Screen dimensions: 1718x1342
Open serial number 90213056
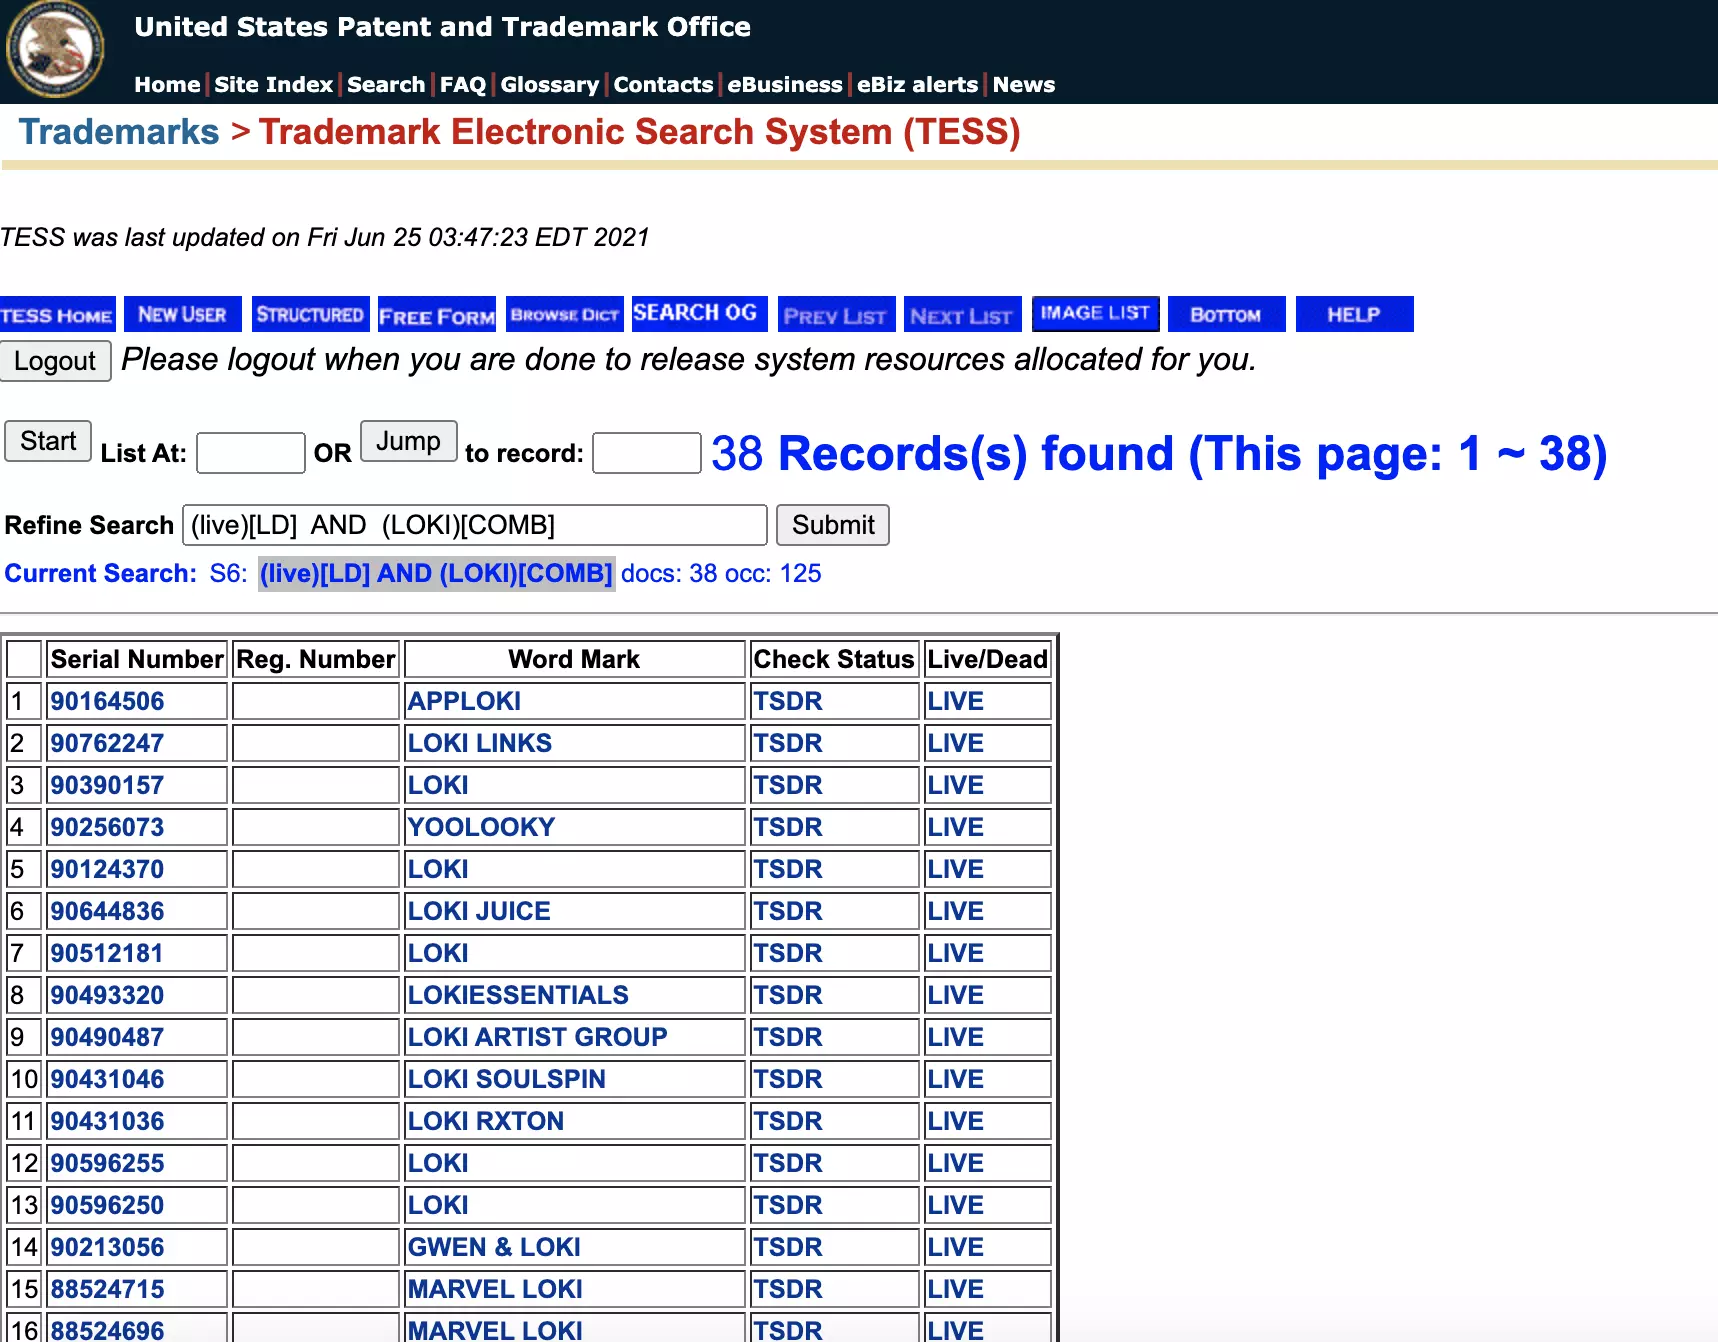coord(107,1247)
